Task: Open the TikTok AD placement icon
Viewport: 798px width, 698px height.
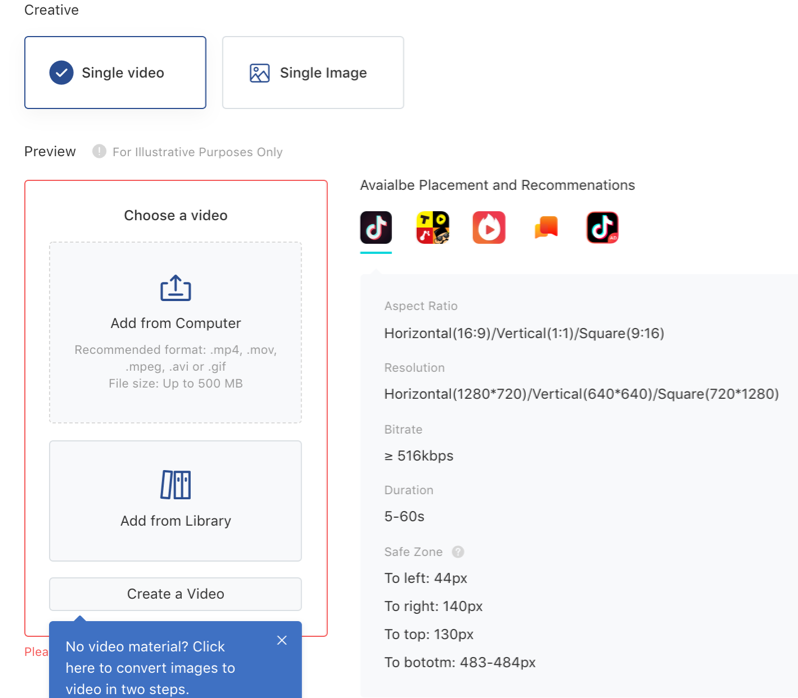Action: point(602,228)
